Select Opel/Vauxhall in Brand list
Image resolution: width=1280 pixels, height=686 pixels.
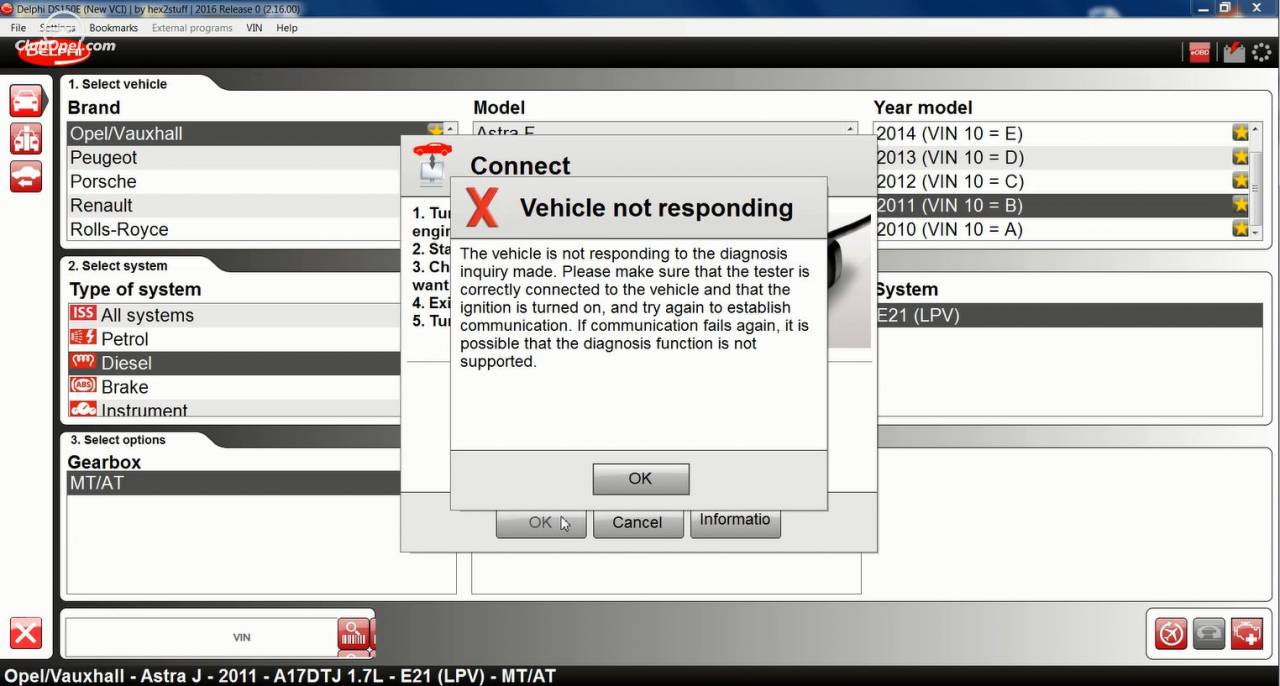[x=234, y=133]
